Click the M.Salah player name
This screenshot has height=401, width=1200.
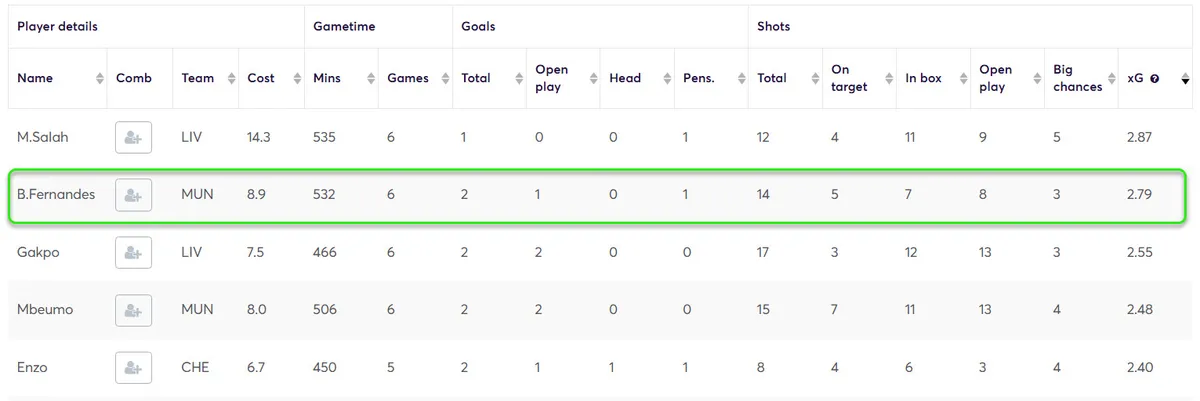(x=42, y=137)
